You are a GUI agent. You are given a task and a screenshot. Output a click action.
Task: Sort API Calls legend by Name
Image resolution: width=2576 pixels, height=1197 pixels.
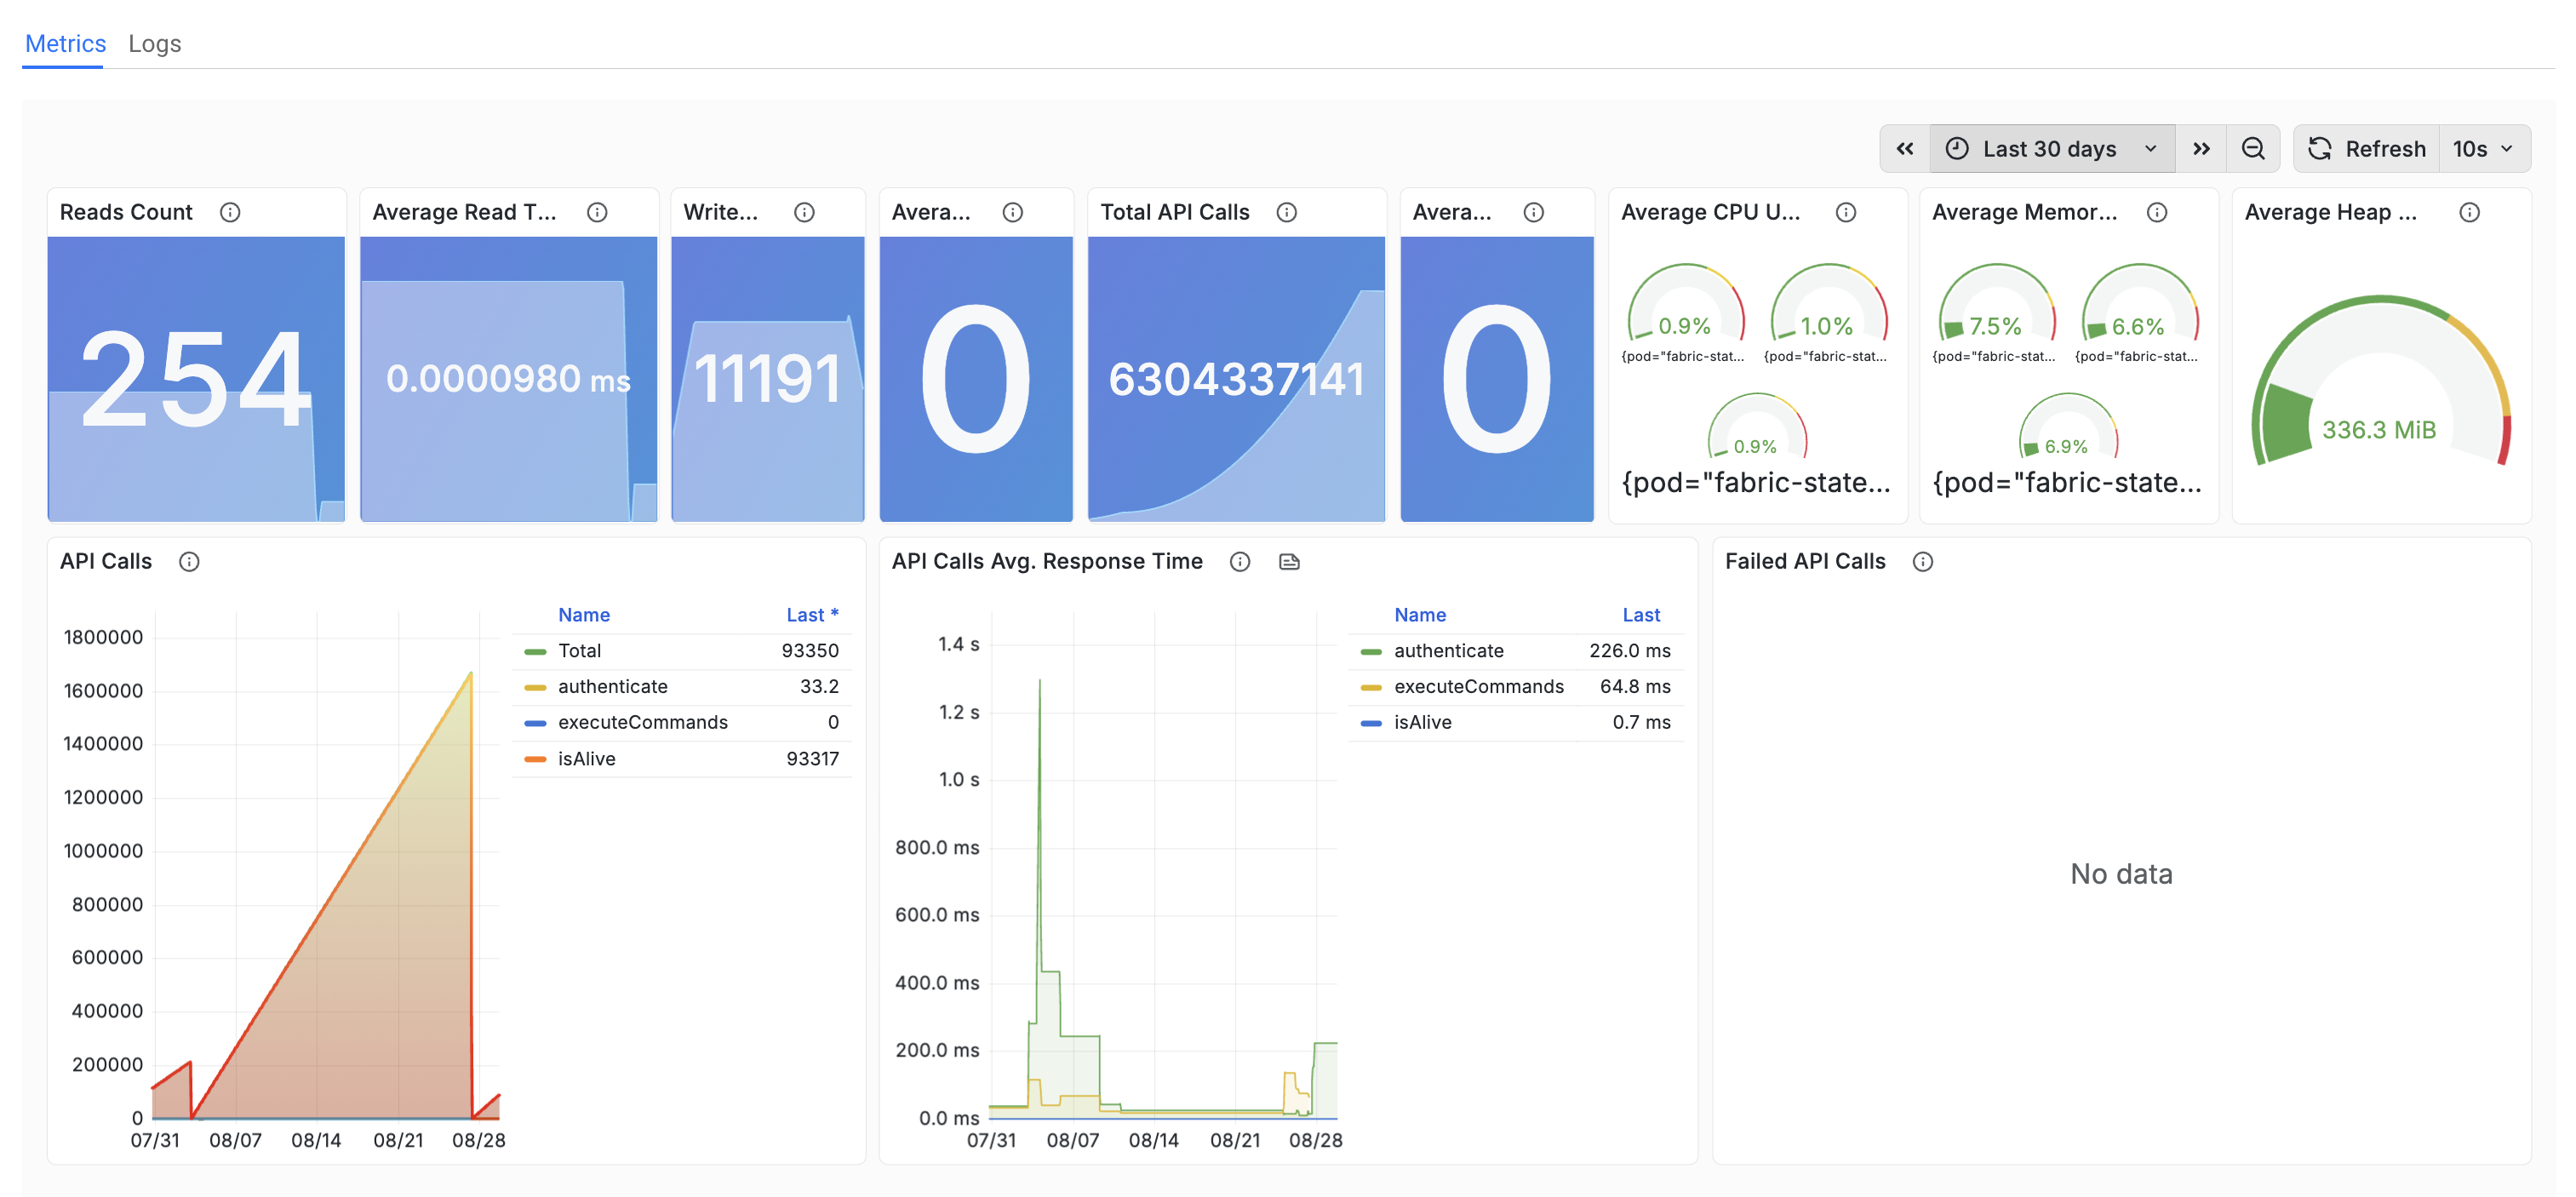[584, 615]
